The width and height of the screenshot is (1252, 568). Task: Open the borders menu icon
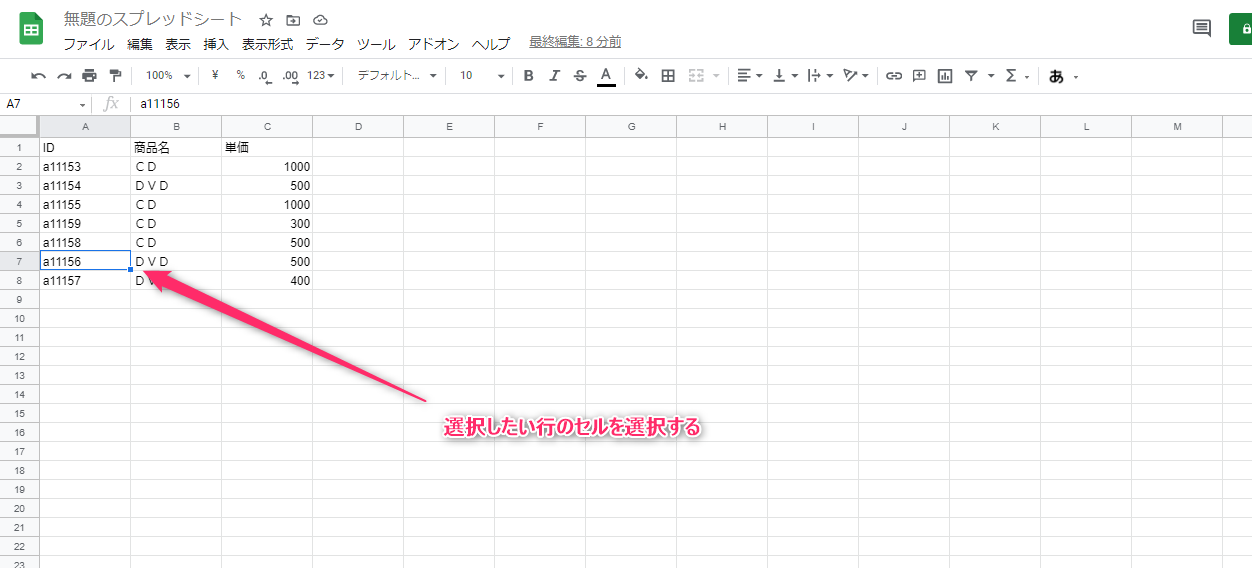tap(668, 75)
